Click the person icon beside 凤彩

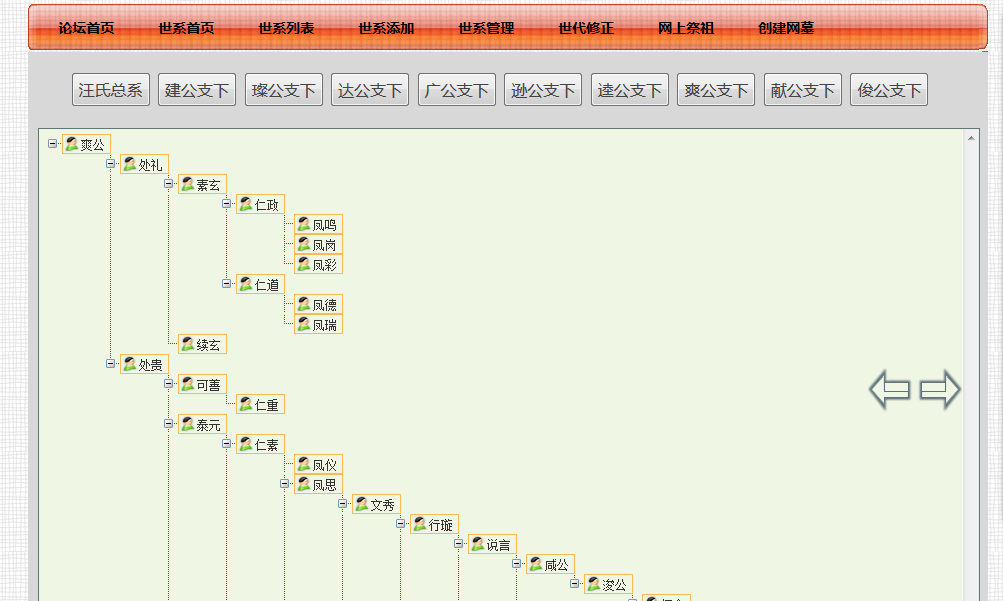coord(301,264)
